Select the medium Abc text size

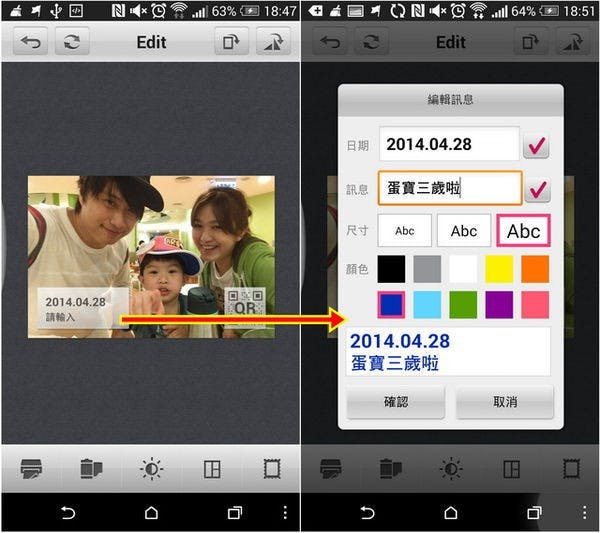click(x=464, y=231)
